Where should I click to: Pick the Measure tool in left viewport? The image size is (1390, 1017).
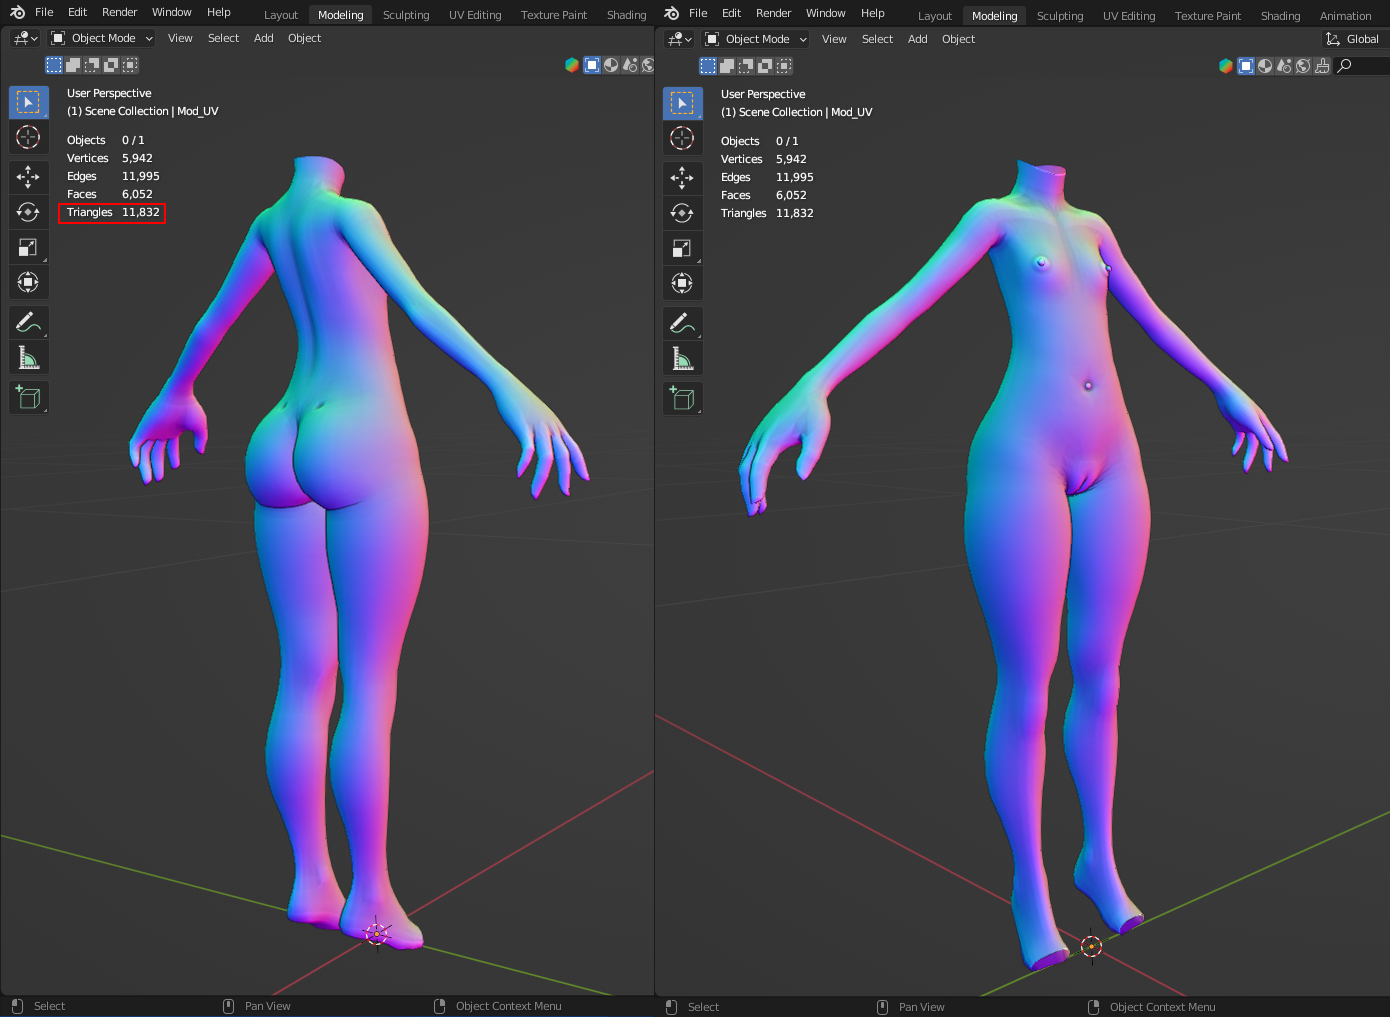coord(28,357)
